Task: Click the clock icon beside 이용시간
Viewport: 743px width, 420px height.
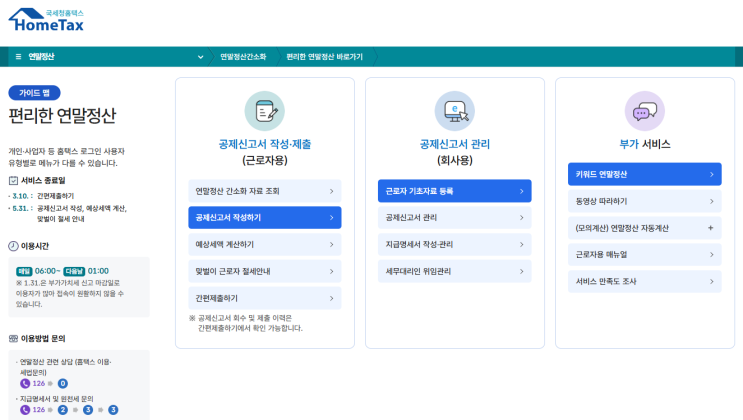Action: tap(13, 246)
